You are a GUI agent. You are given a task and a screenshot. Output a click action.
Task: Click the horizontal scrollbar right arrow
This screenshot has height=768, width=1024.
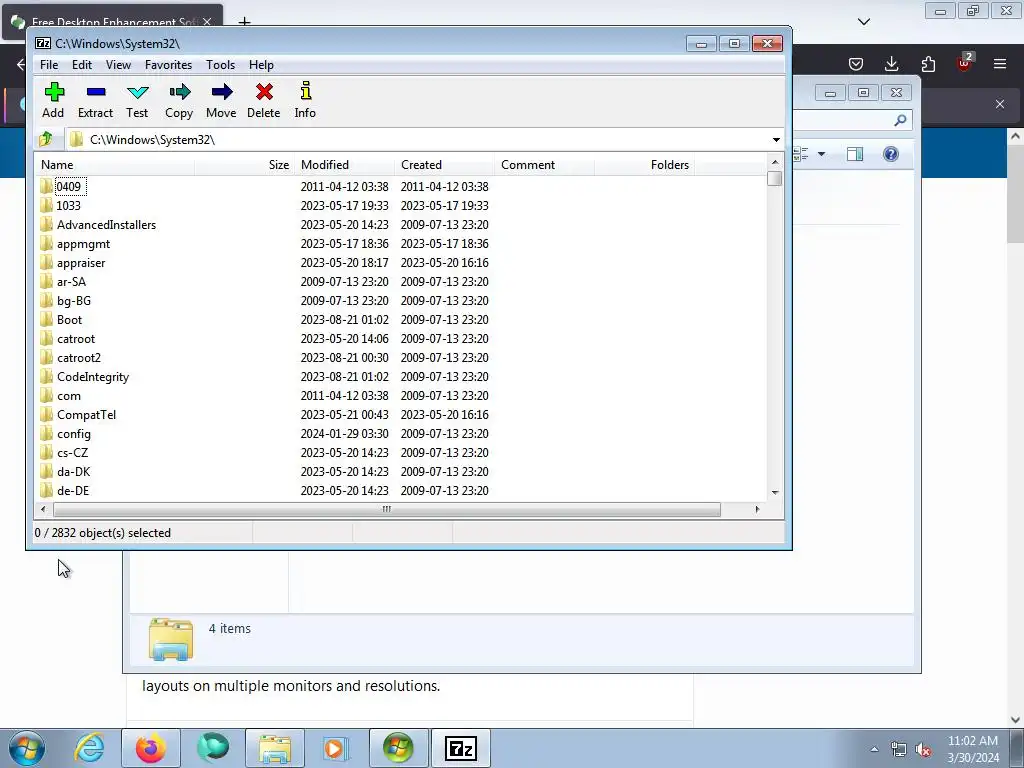(757, 509)
